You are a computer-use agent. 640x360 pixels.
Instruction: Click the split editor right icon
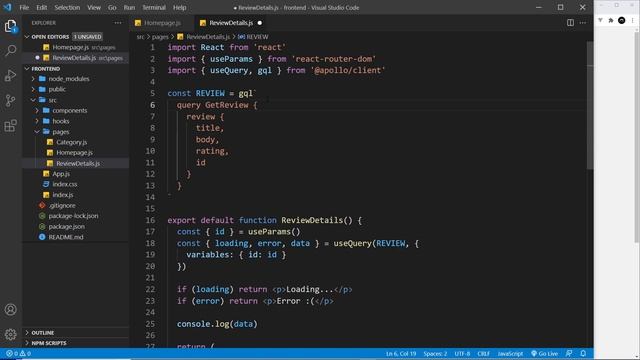click(x=570, y=23)
